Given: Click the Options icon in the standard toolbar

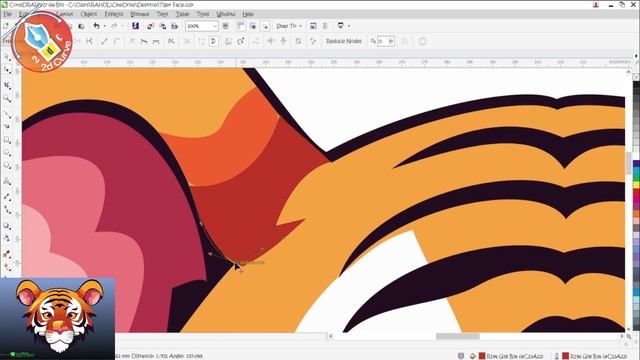Looking at the screenshot, I should pyautogui.click(x=313, y=26).
